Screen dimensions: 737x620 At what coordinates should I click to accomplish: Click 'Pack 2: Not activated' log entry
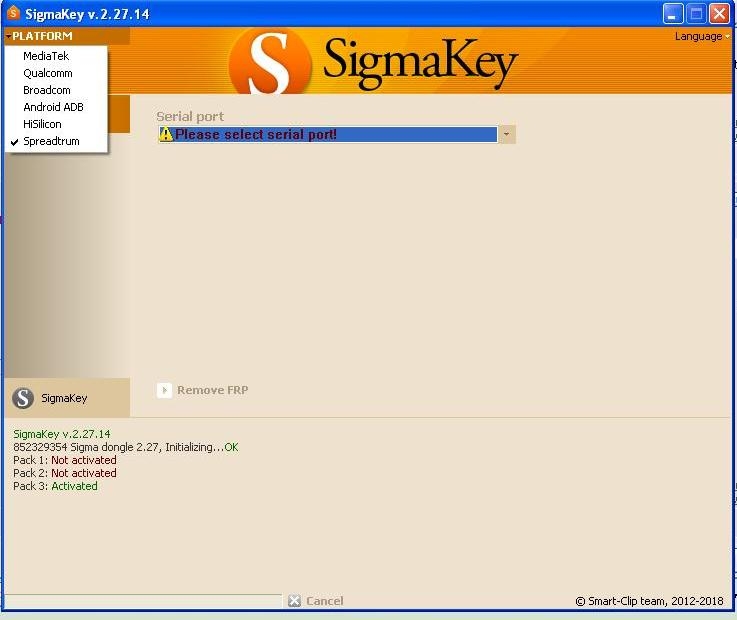[65, 473]
